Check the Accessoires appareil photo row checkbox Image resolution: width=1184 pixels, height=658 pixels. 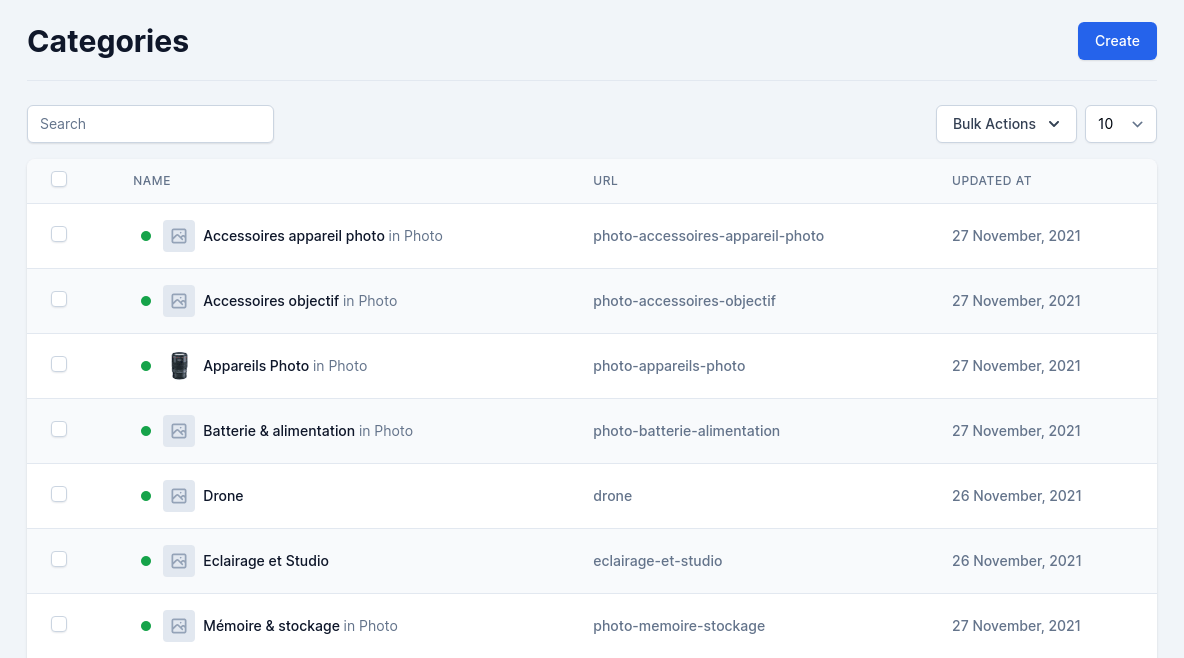(59, 234)
